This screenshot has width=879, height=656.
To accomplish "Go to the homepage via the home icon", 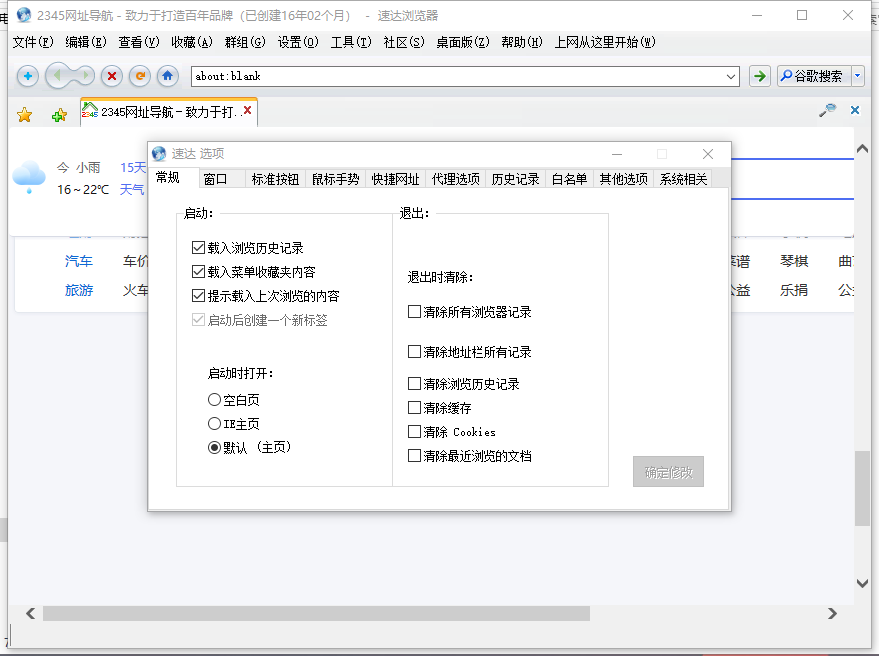I will (x=167, y=76).
